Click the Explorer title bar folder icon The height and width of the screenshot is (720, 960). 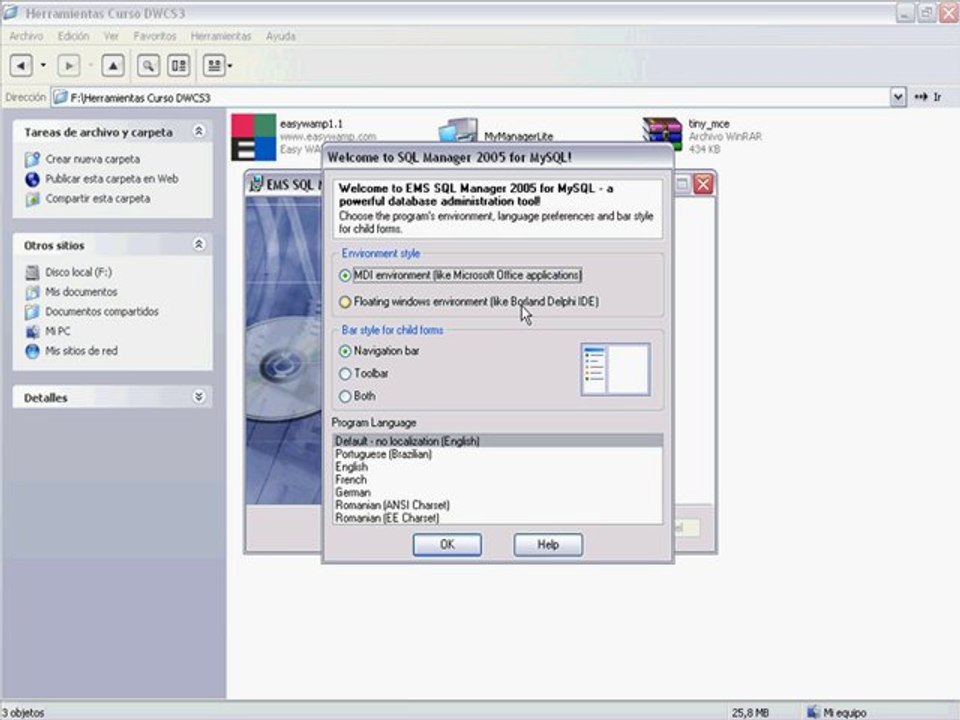coord(10,13)
